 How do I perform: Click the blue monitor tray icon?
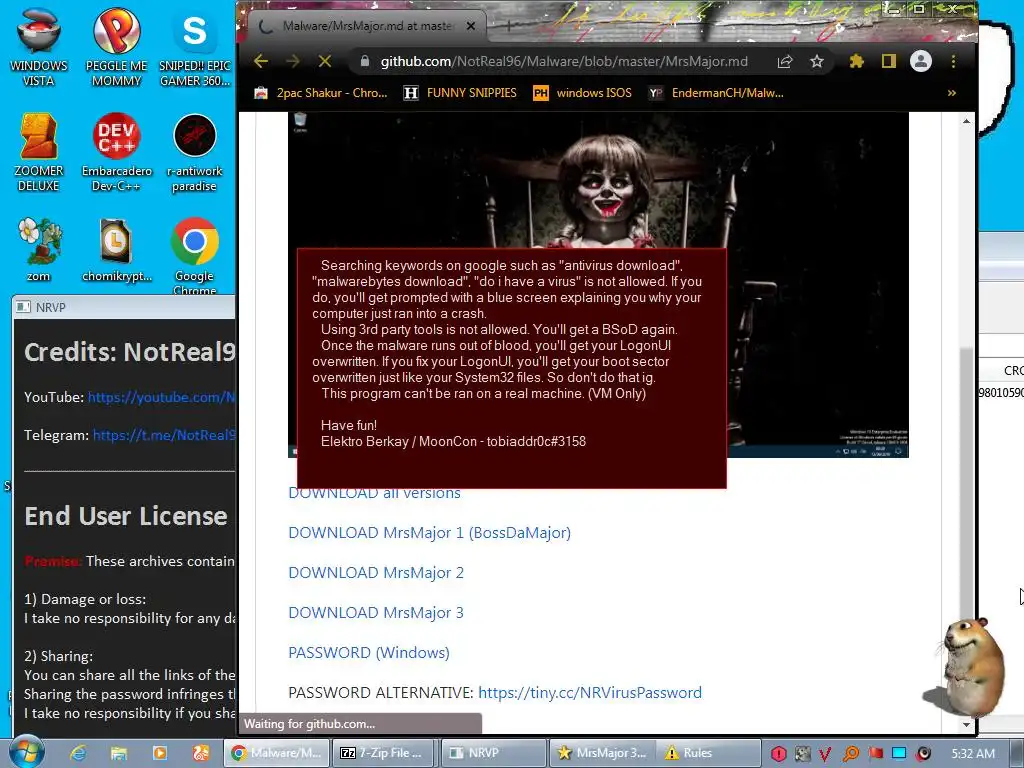coord(899,753)
